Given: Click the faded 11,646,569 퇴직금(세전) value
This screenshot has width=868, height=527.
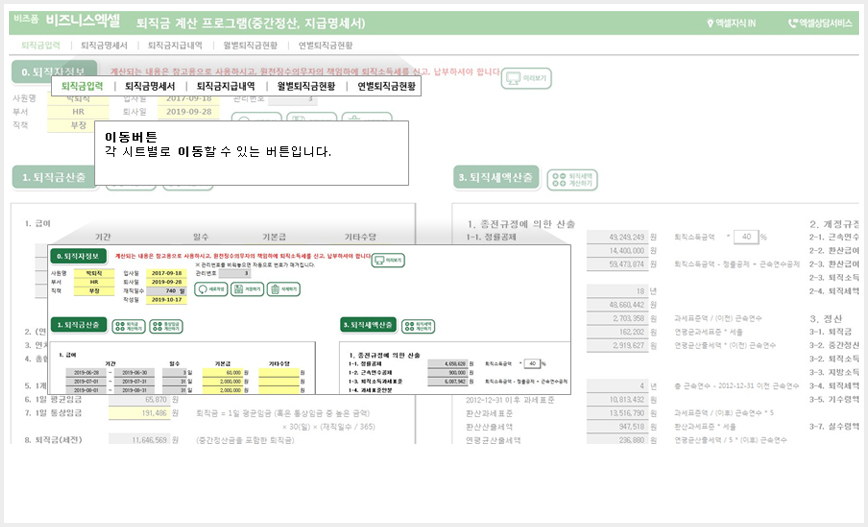Looking at the screenshot, I should (140, 440).
